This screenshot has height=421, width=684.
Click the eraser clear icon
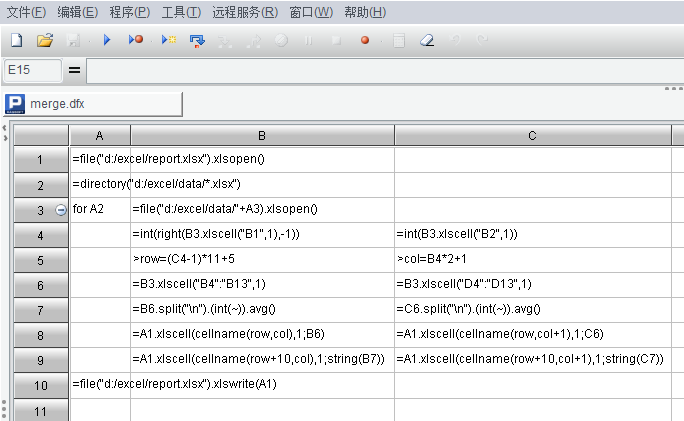point(427,40)
